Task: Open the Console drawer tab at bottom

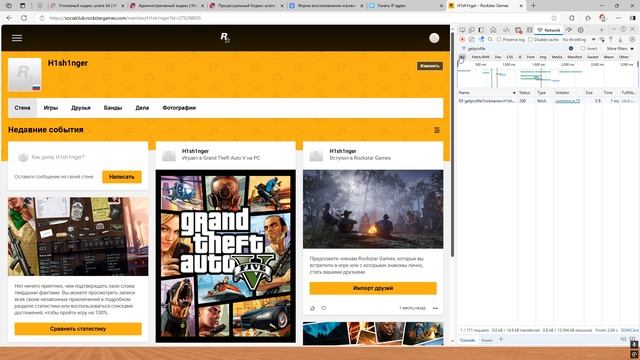Action: (467, 340)
